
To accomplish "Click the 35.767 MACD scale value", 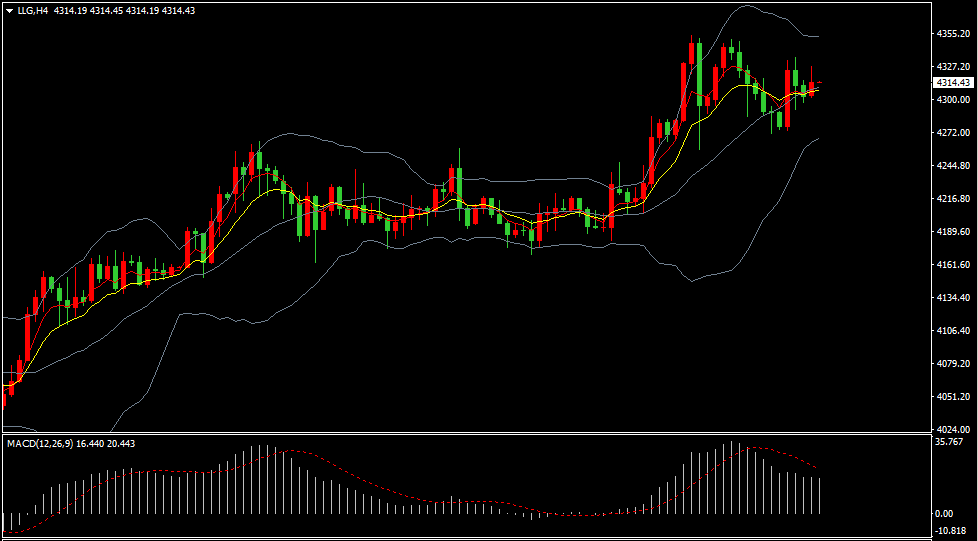I will pos(949,441).
